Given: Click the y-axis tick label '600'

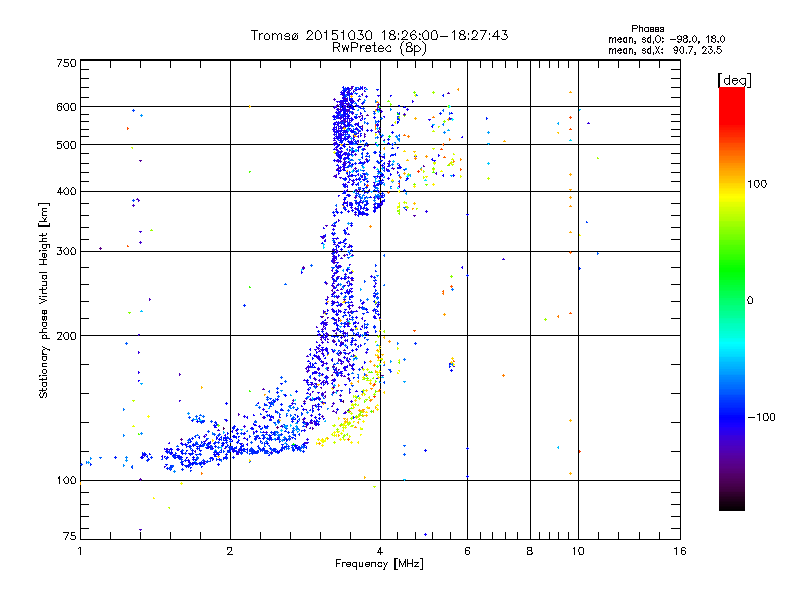Looking at the screenshot, I should (66, 107).
